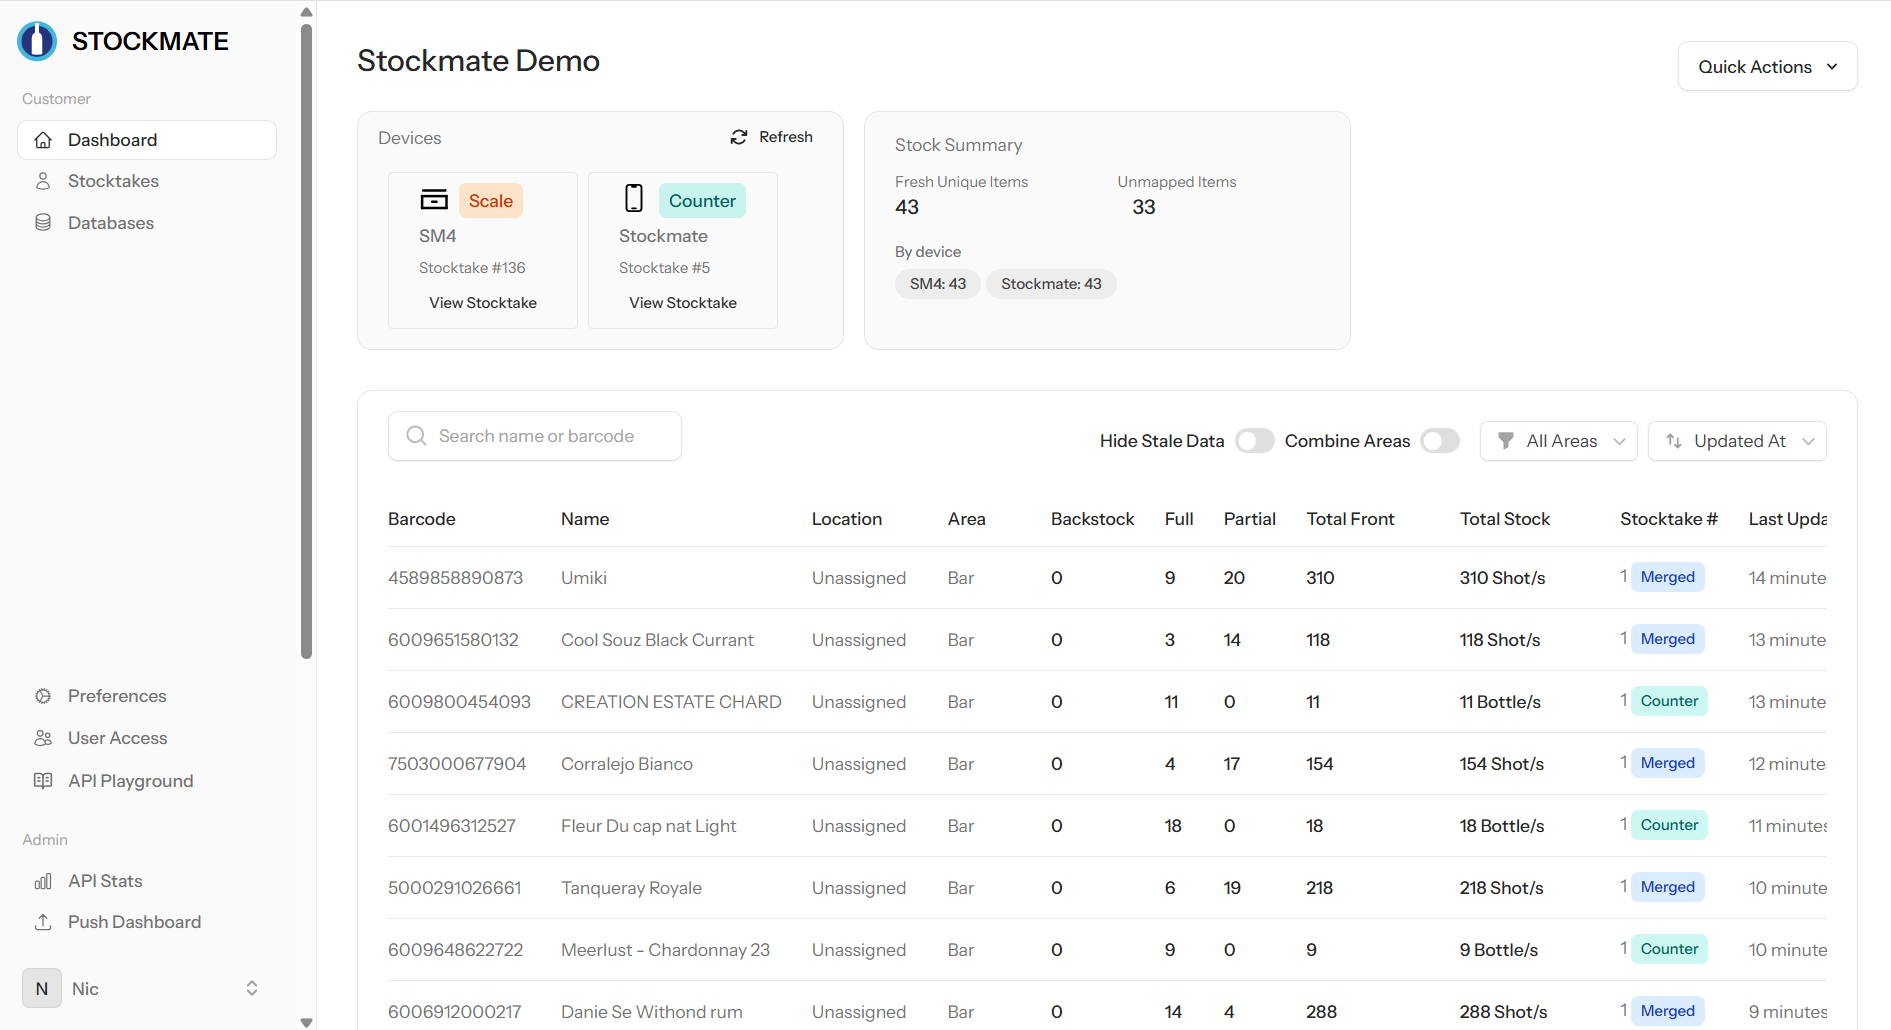The height and width of the screenshot is (1030, 1891).
Task: Click the Dashboard home icon
Action: pos(43,140)
